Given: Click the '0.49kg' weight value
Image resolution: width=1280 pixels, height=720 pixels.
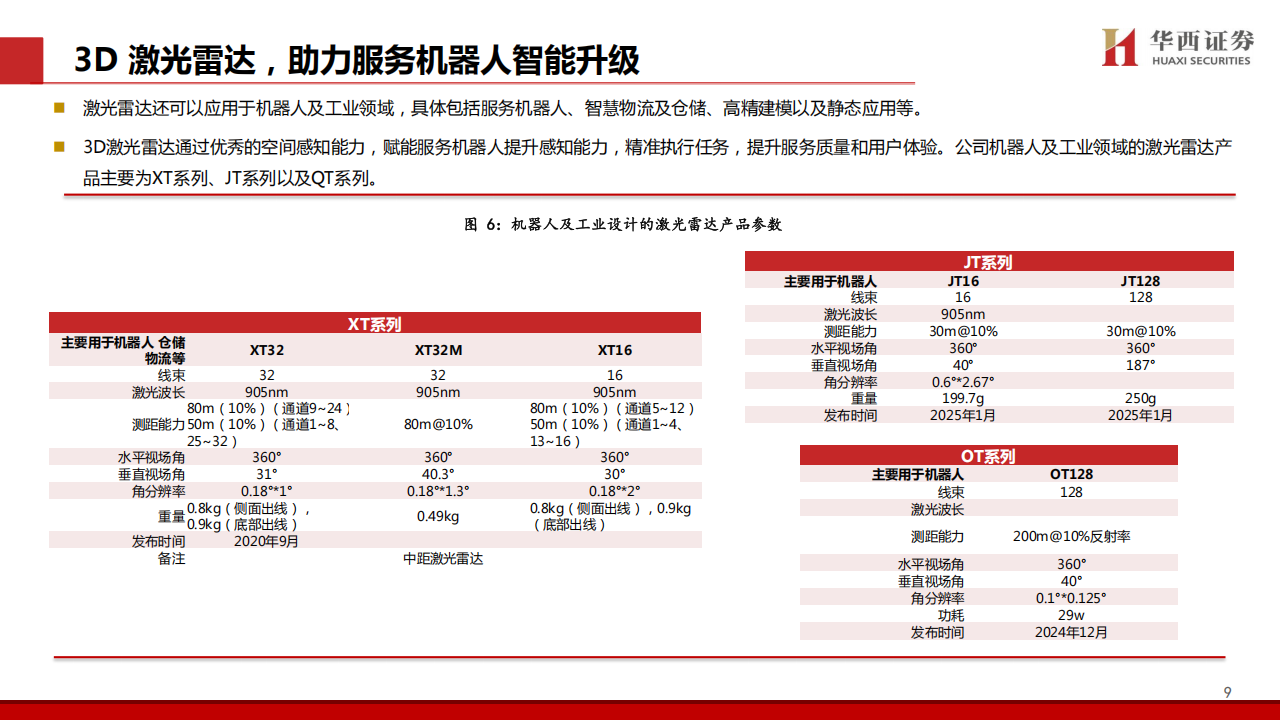Looking at the screenshot, I should [438, 517].
